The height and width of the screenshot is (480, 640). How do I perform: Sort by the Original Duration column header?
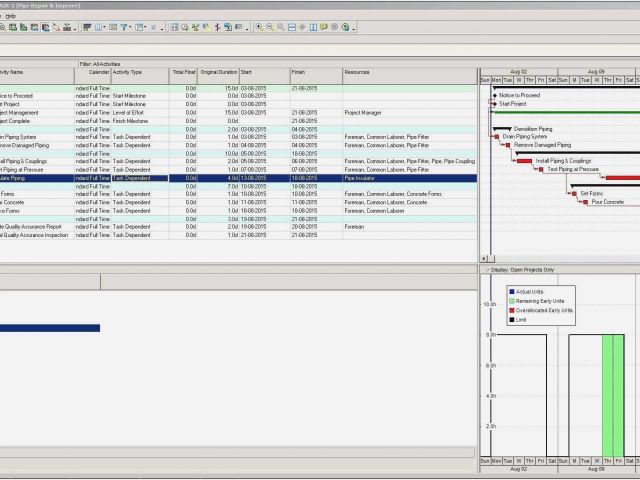pyautogui.click(x=219, y=72)
